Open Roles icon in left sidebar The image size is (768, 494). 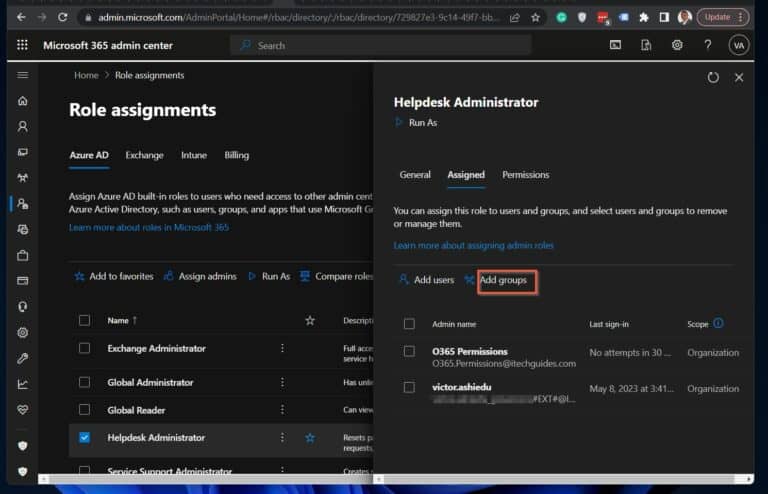pyautogui.click(x=23, y=204)
